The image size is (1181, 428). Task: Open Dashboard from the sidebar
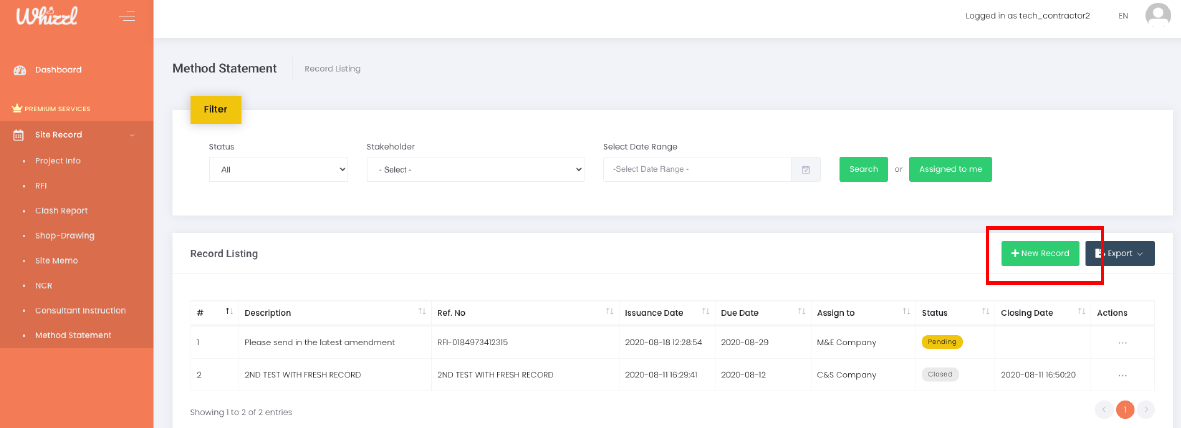tap(58, 70)
